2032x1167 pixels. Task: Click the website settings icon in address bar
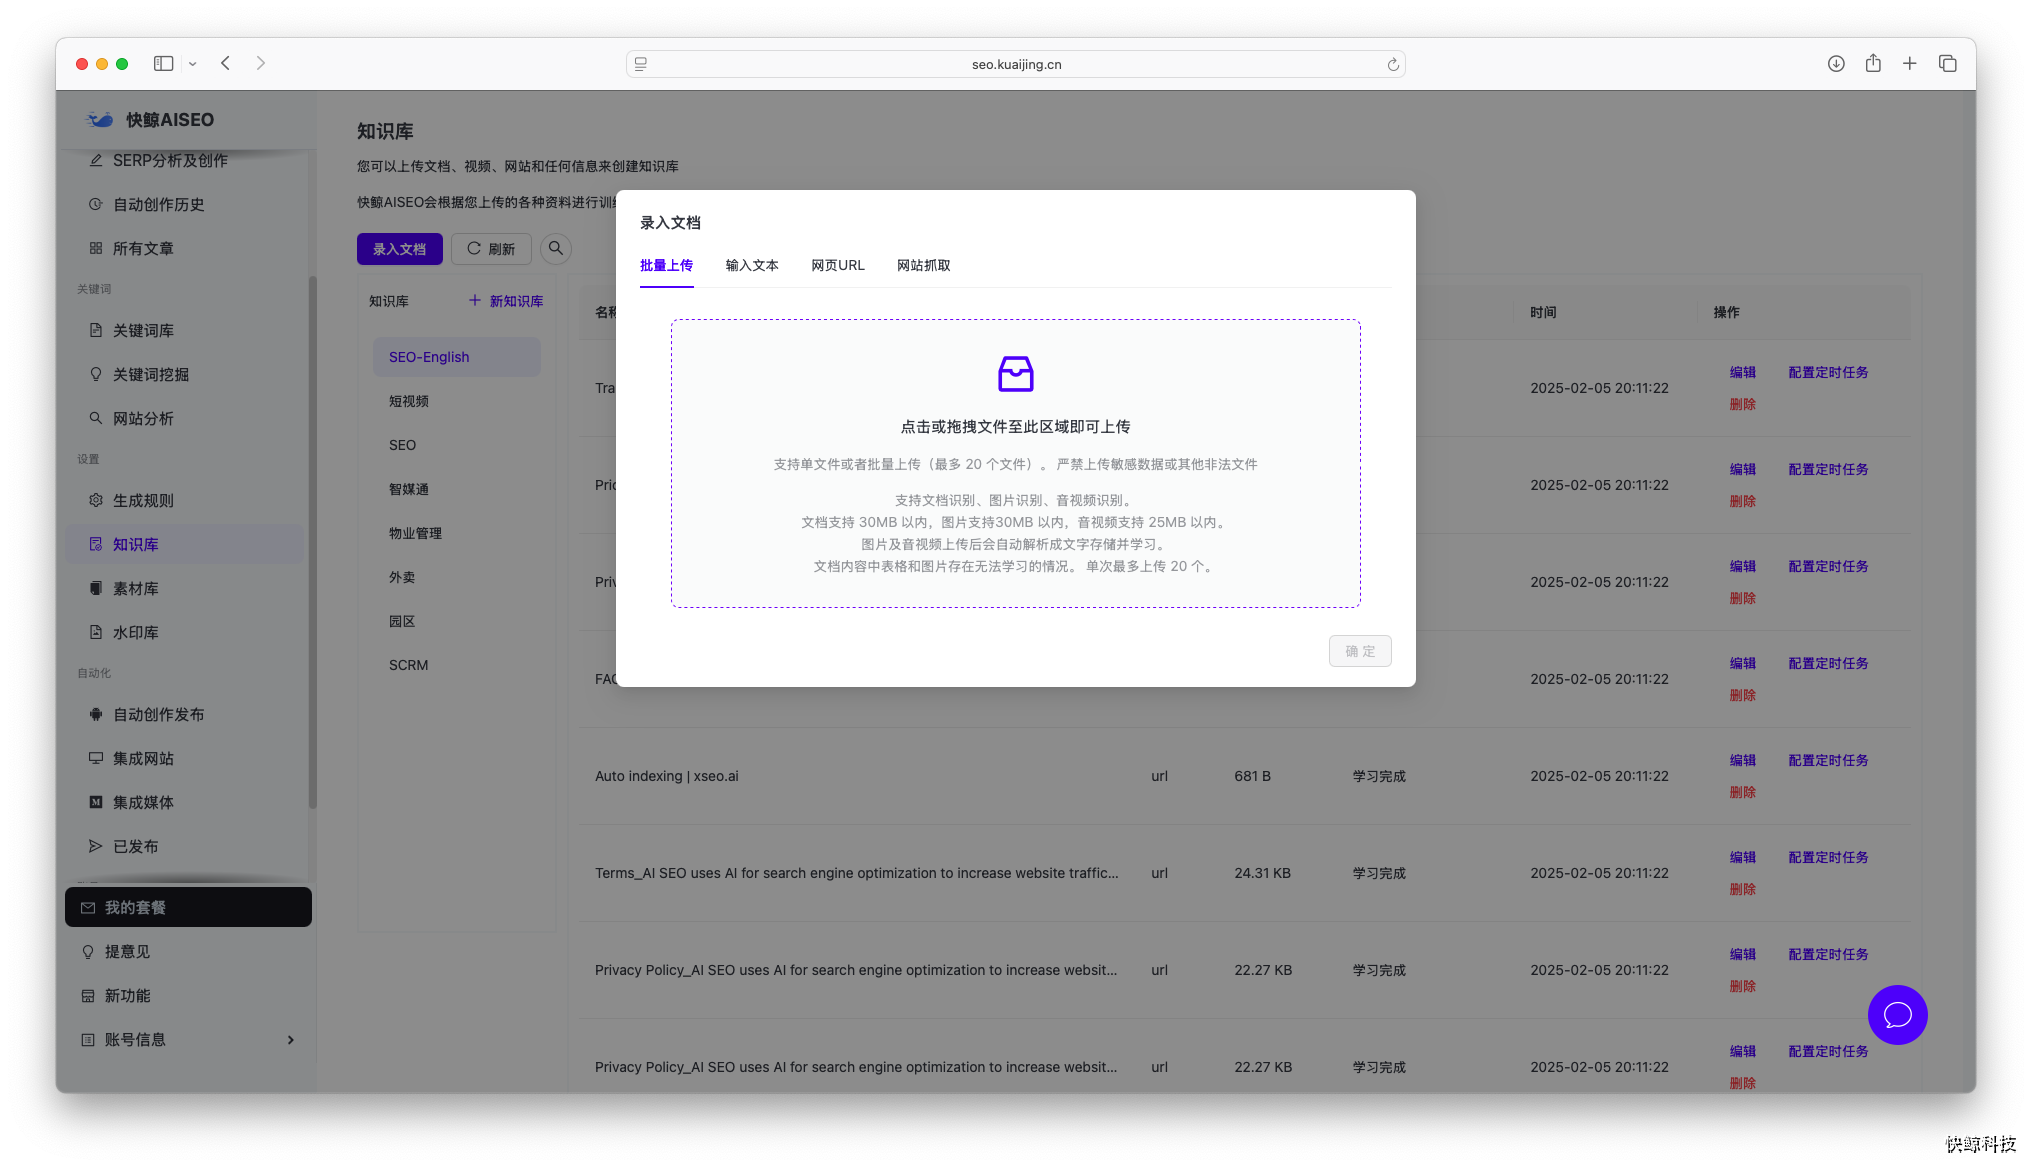coord(641,64)
